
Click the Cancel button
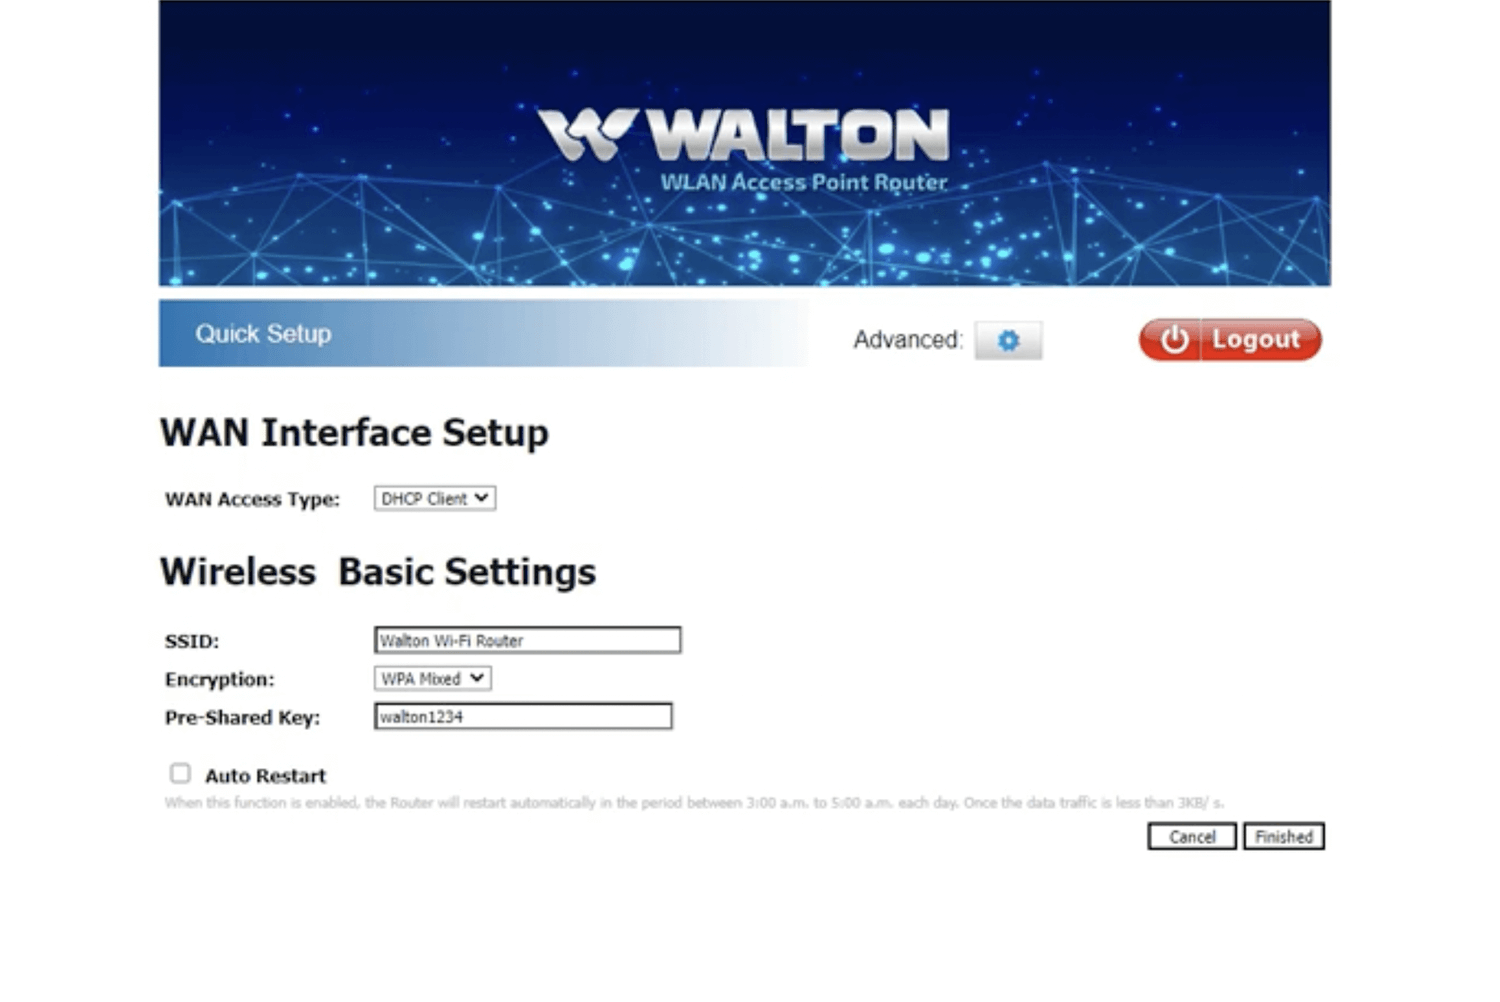[1192, 837]
